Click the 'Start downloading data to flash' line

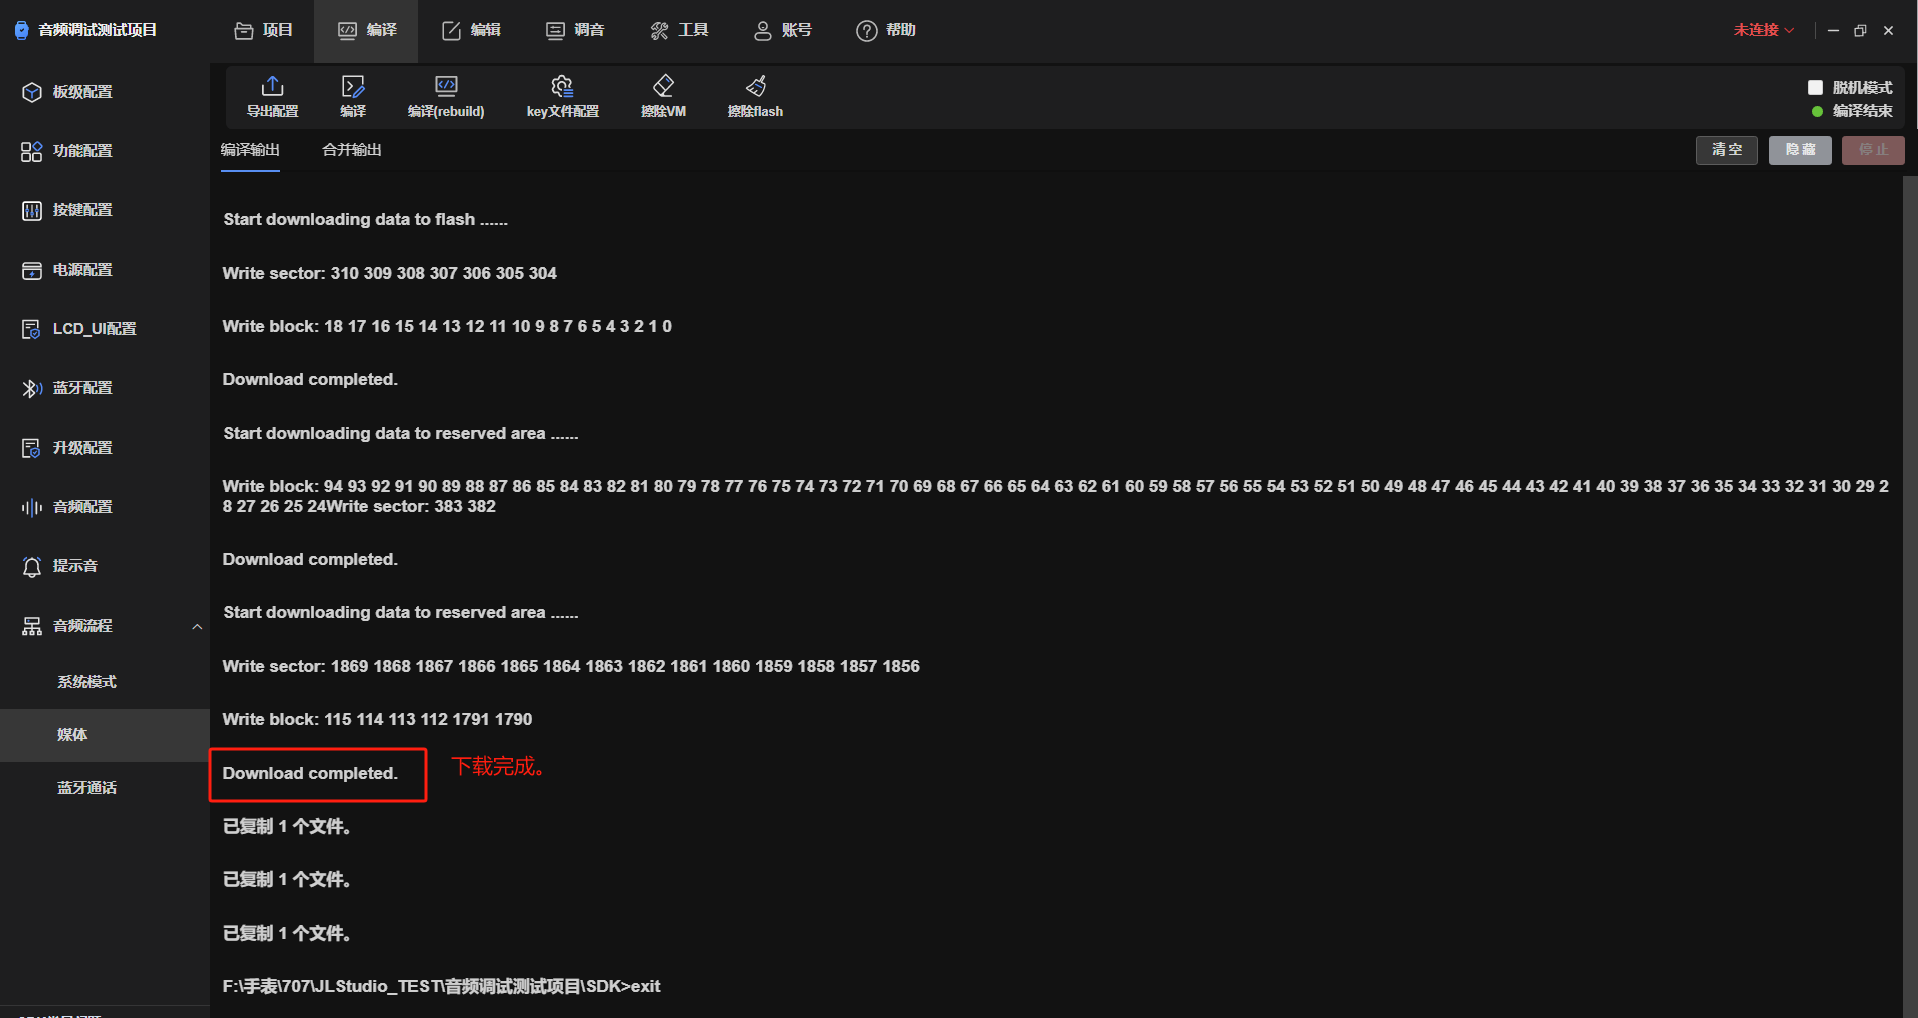pos(365,219)
